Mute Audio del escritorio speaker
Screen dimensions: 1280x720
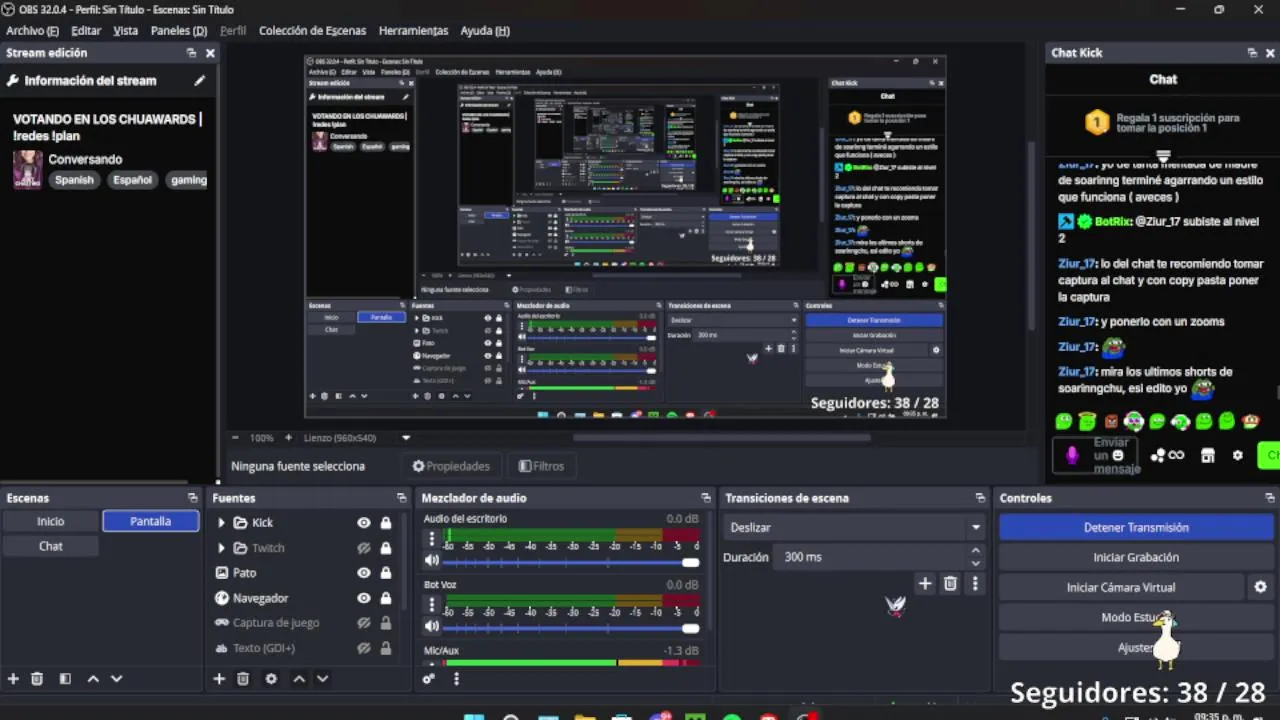(432, 562)
